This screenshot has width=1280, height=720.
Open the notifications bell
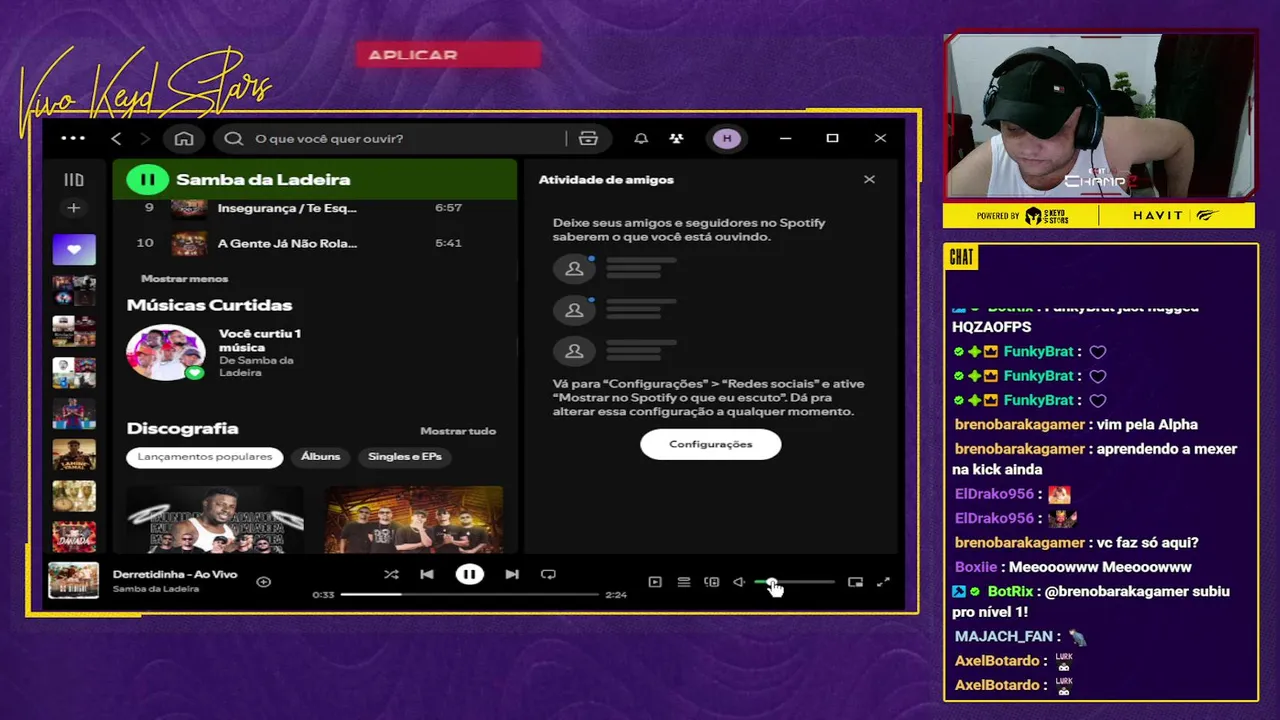pos(641,138)
